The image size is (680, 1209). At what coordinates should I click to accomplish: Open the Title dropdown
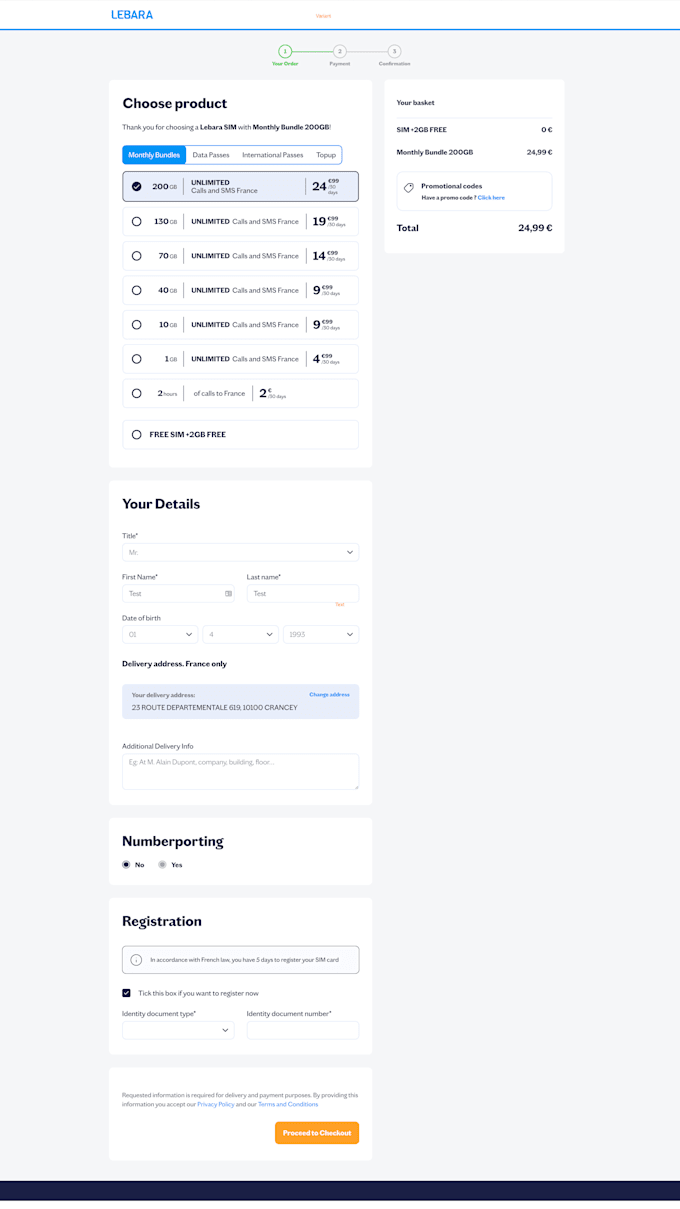[x=240, y=551]
